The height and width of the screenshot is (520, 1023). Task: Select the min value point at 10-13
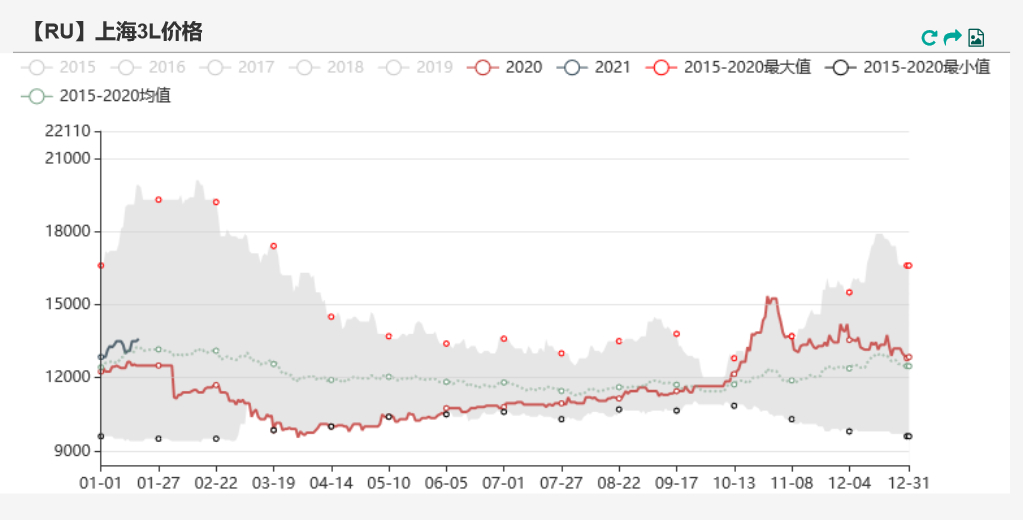coord(734,406)
